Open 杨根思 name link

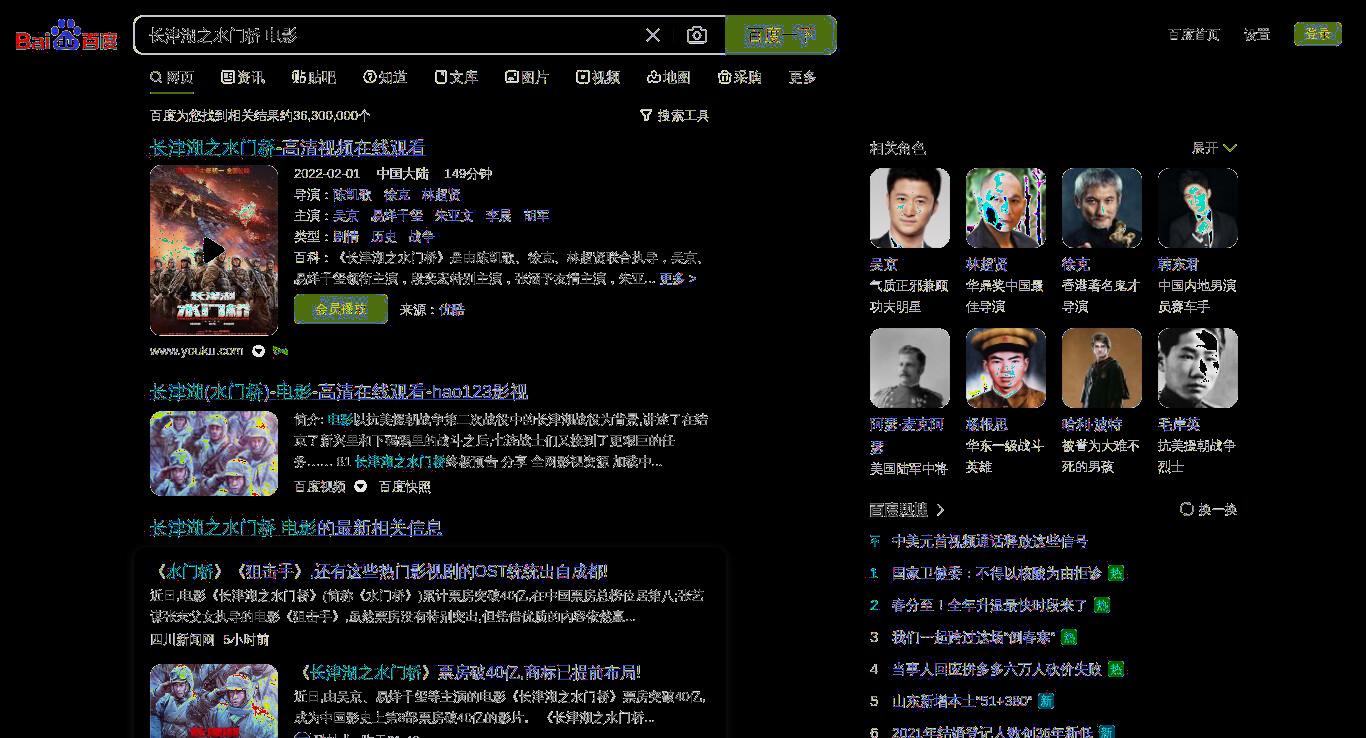tap(987, 425)
